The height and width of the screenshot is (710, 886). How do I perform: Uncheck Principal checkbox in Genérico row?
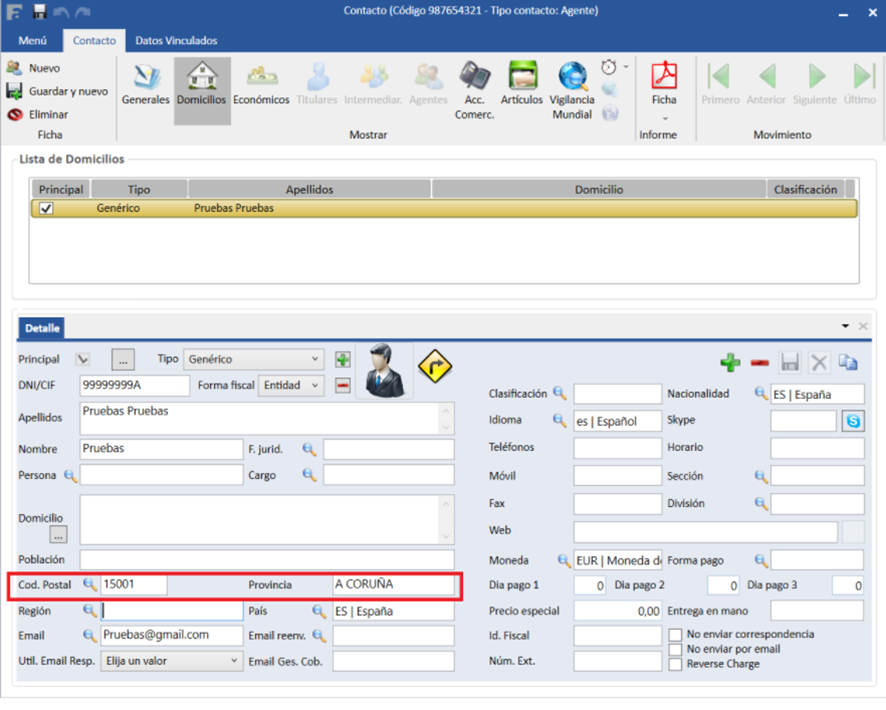pos(46,208)
